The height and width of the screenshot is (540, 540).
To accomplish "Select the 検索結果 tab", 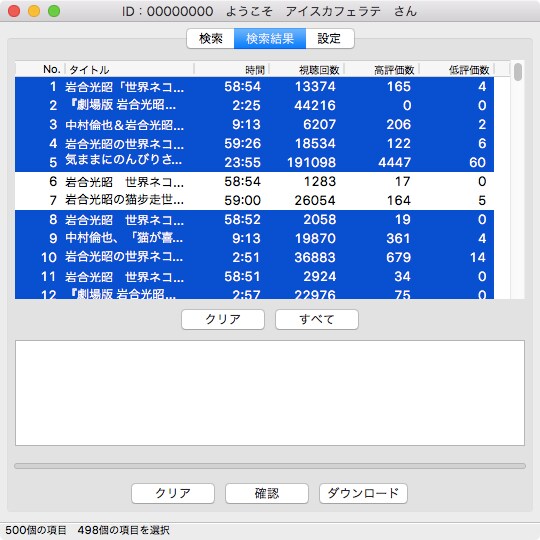I will (270, 38).
